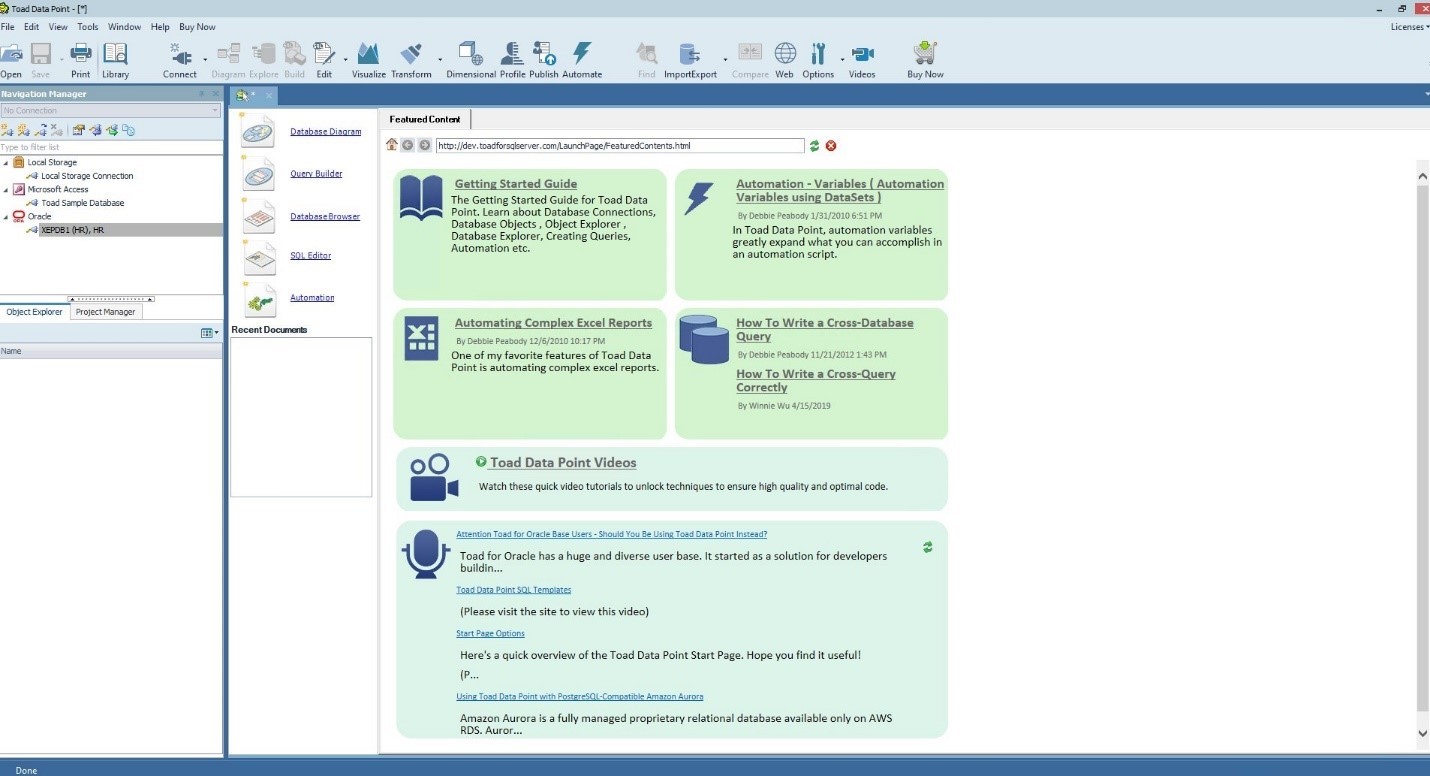Click the red stop icon beside URL
Viewport: 1430px width, 776px height.
click(x=831, y=146)
